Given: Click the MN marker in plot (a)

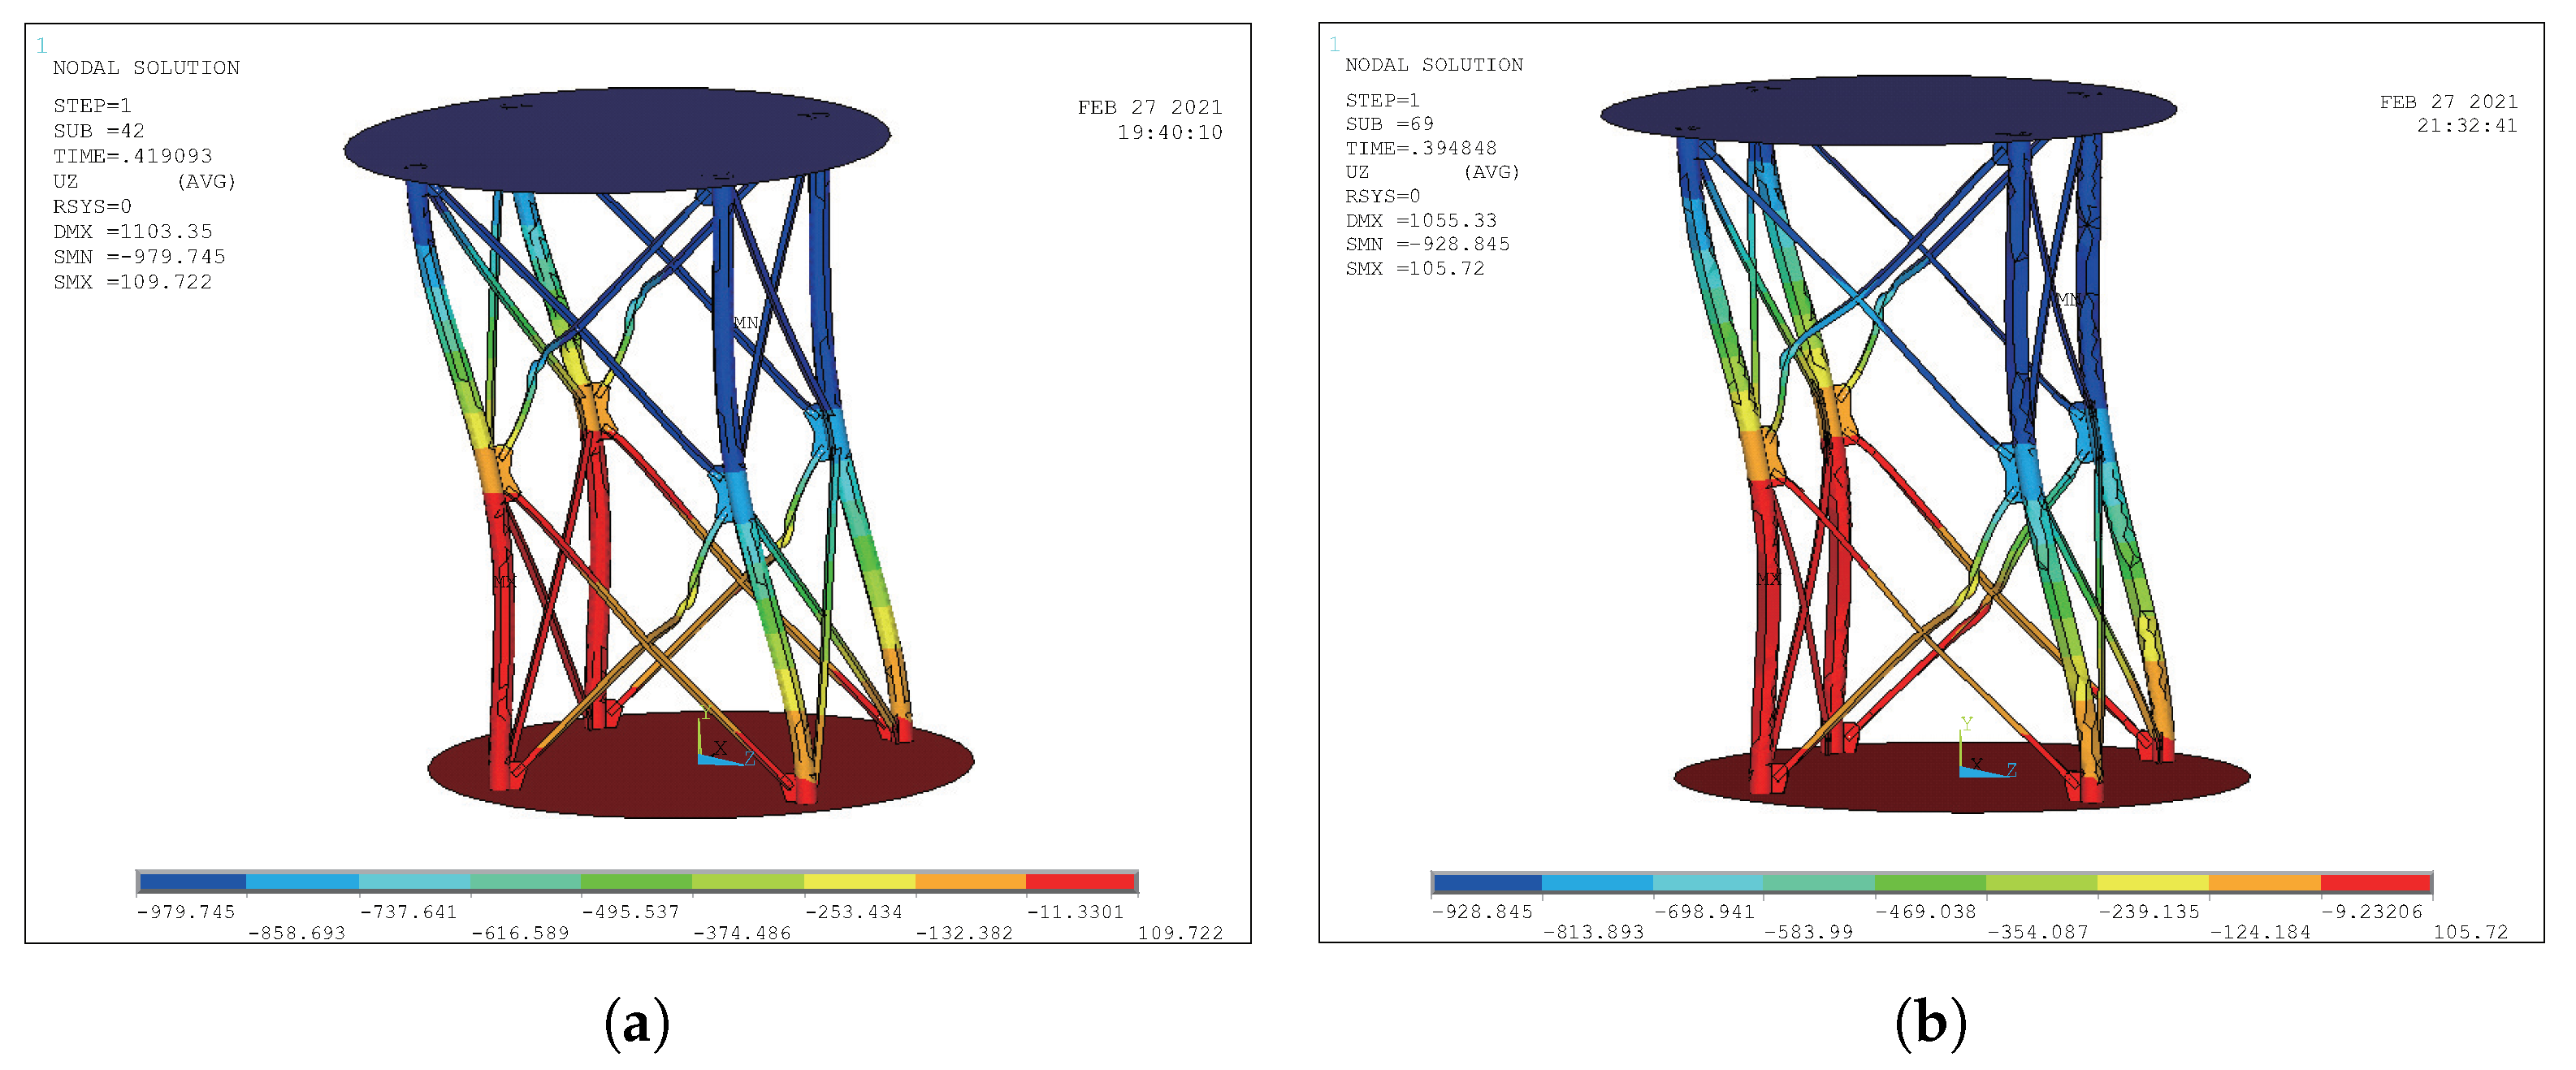Looking at the screenshot, I should tap(746, 322).
